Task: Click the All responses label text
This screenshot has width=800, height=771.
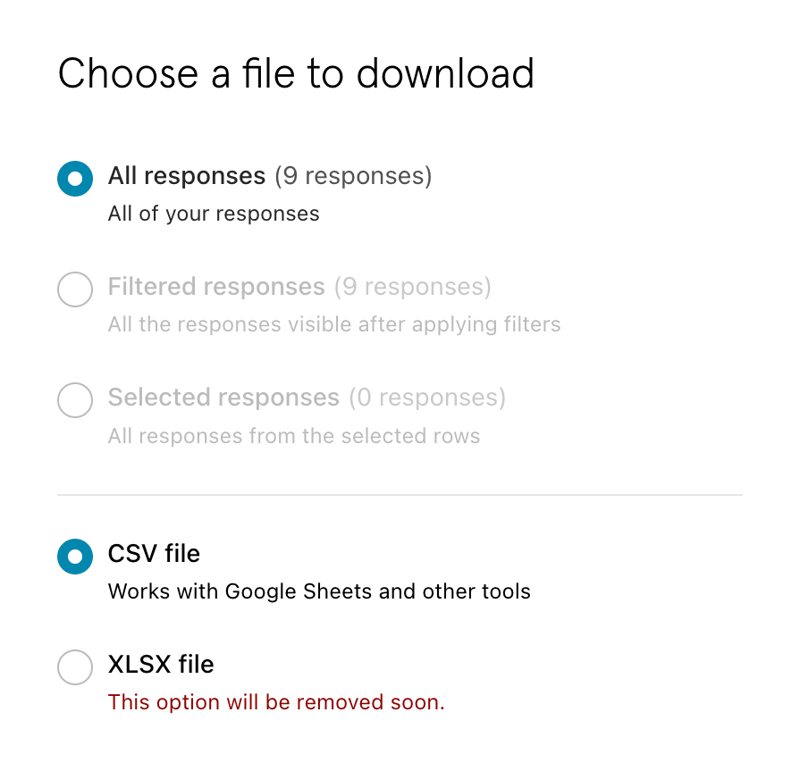Action: (x=186, y=175)
